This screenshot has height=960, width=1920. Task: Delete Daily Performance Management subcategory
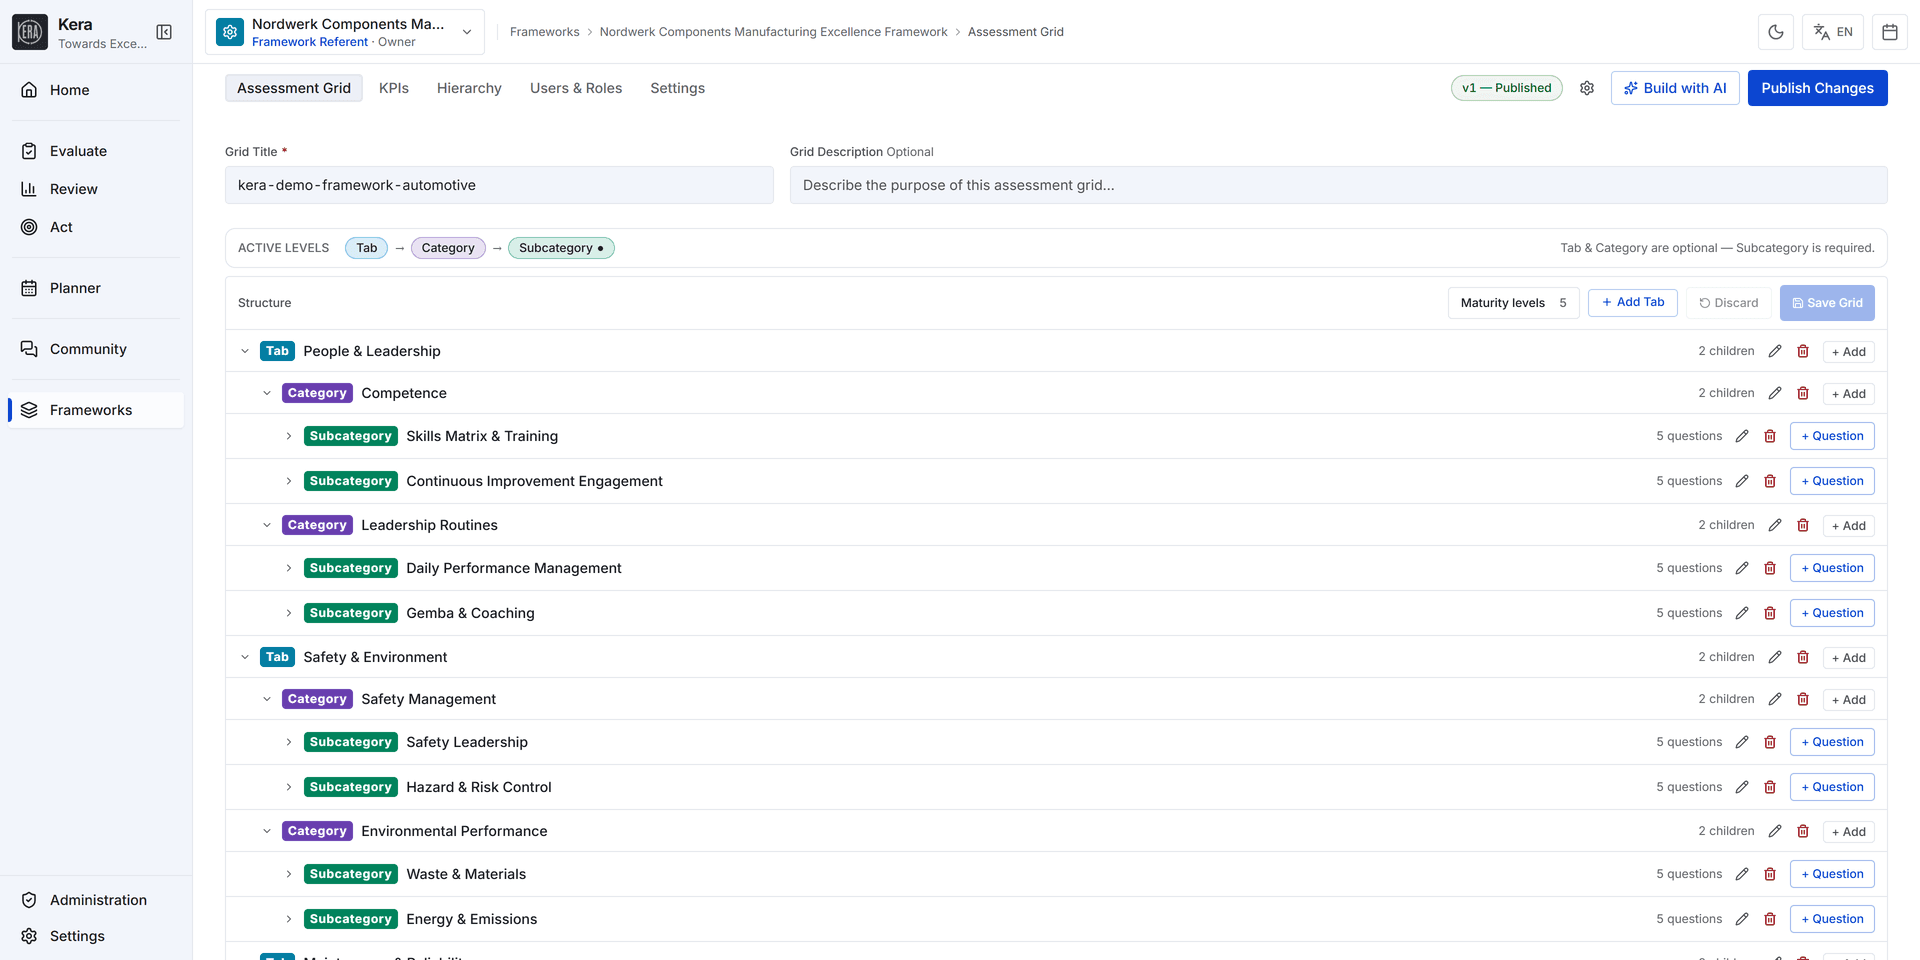pyautogui.click(x=1770, y=568)
